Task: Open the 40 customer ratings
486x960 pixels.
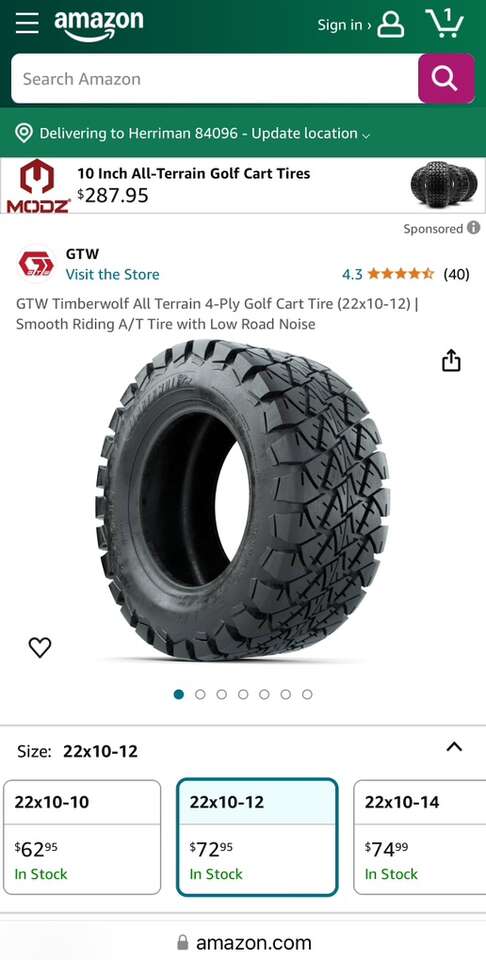Action: coord(456,274)
